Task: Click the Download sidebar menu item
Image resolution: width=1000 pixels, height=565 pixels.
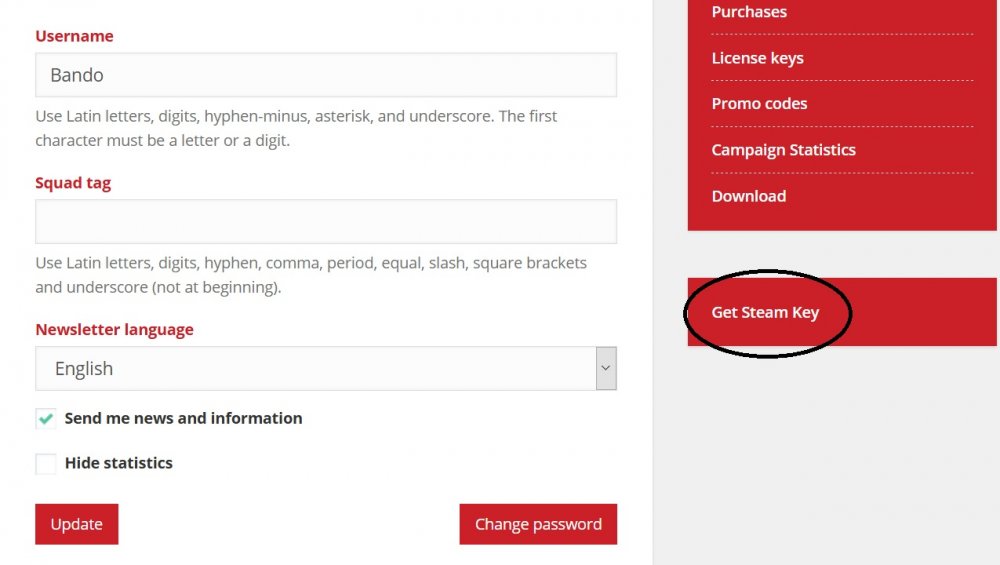Action: pyautogui.click(x=748, y=196)
